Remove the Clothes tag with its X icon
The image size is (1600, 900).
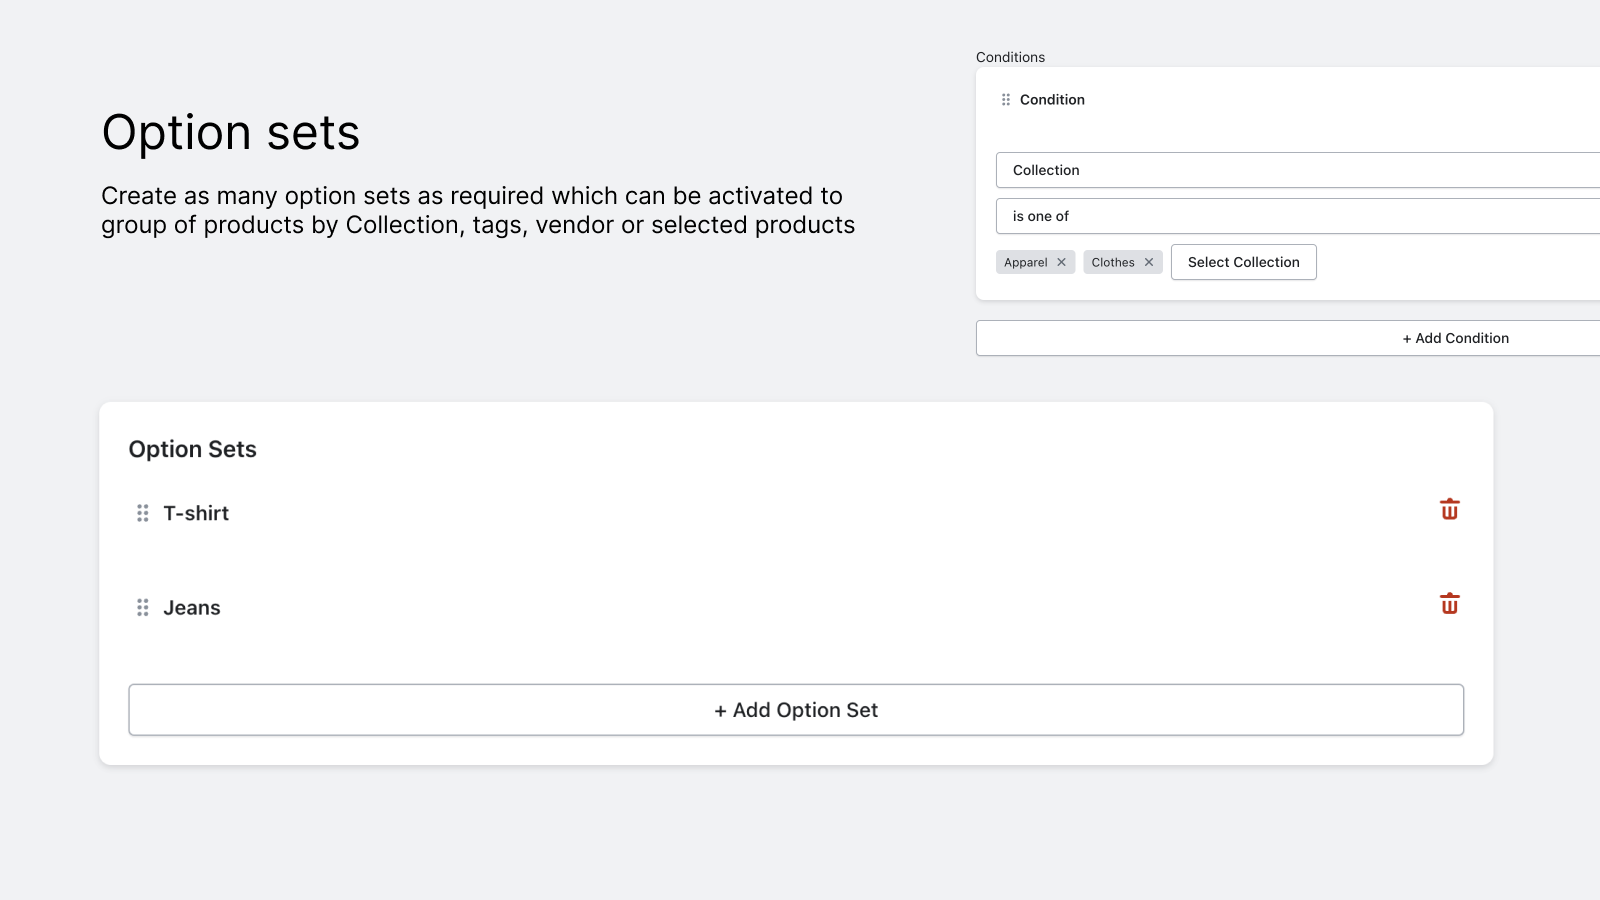[x=1149, y=261]
